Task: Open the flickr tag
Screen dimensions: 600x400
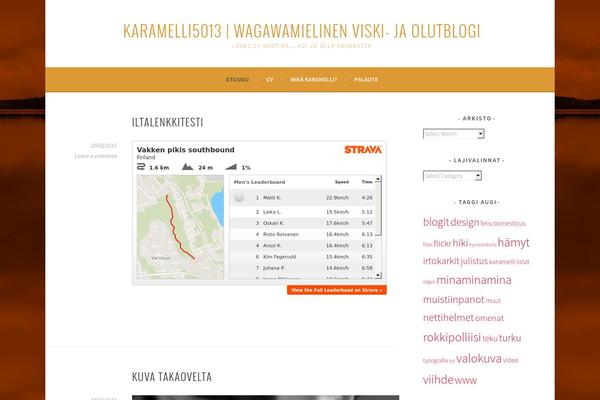Action: coord(442,243)
